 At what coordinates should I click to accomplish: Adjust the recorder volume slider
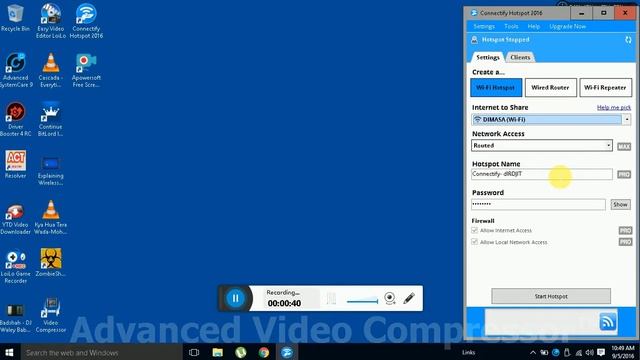point(362,301)
